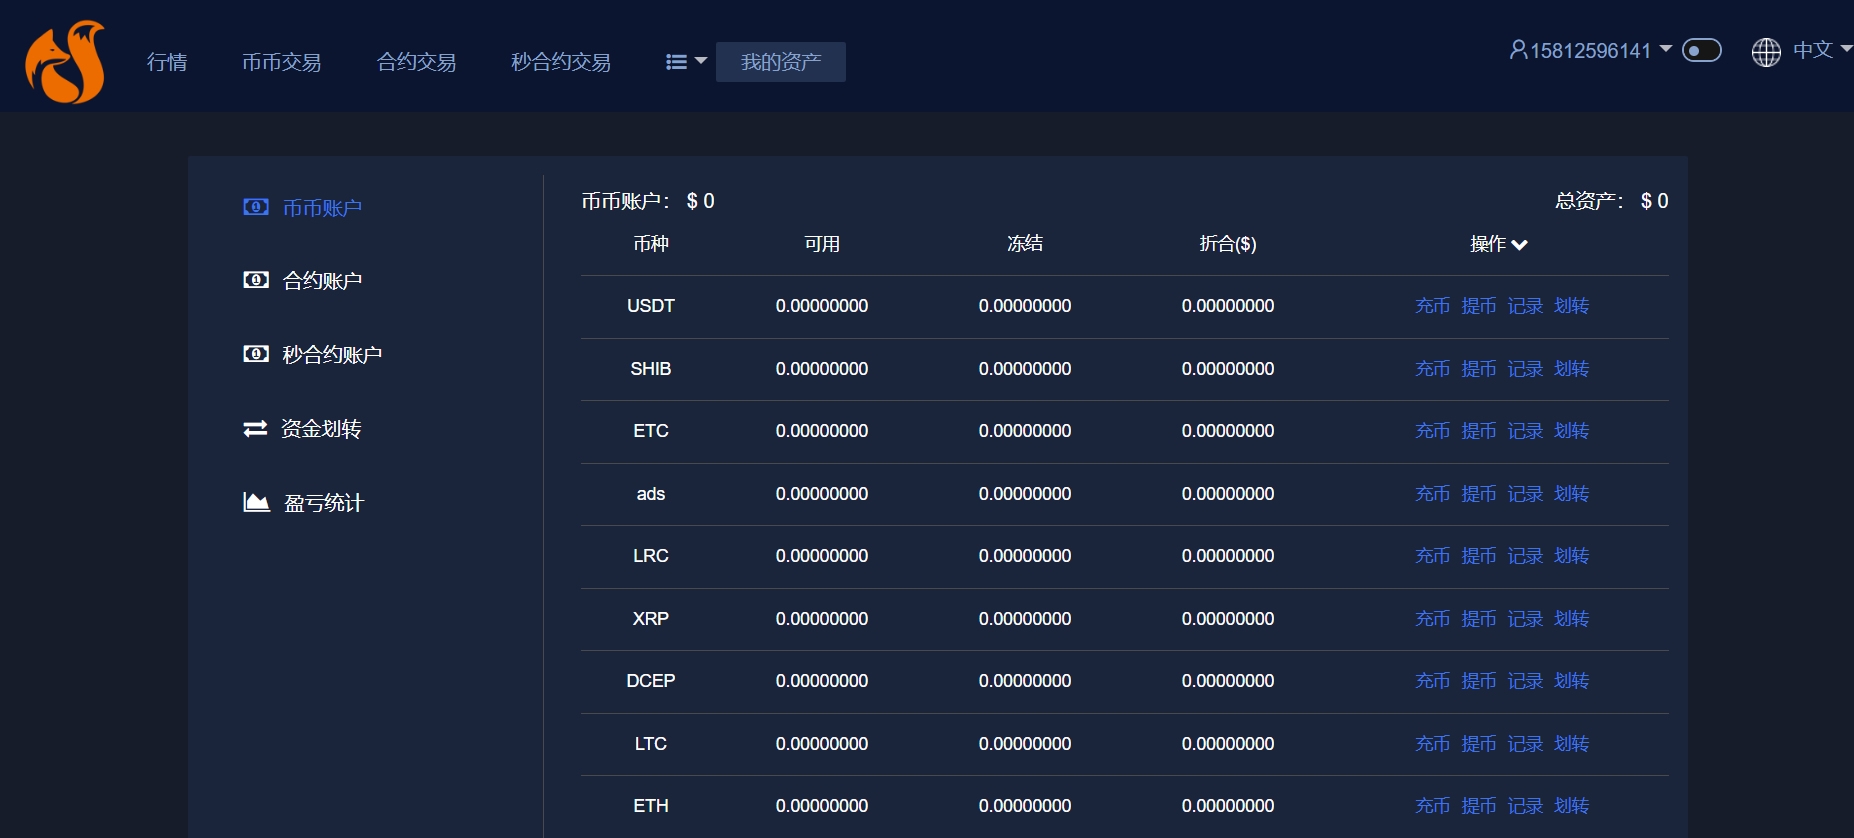
Task: Click 充币 deposit link for USDT
Action: (x=1432, y=306)
